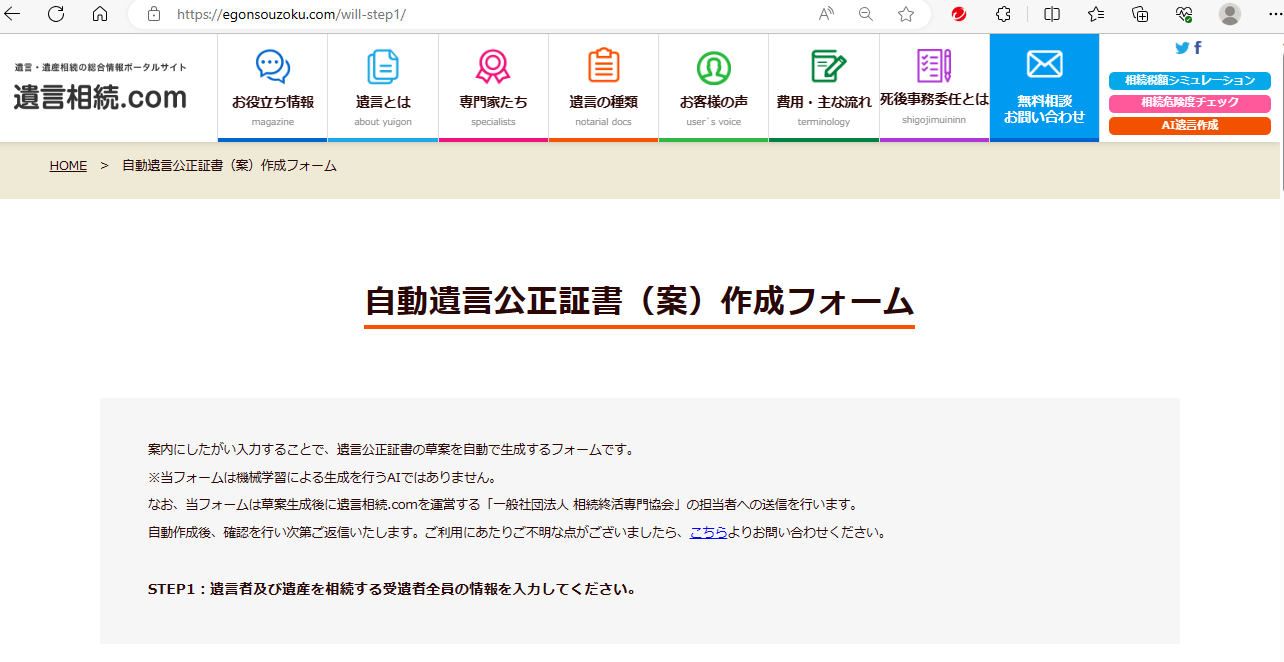
Task: Open AI遺言作成 button
Action: 1190,126
